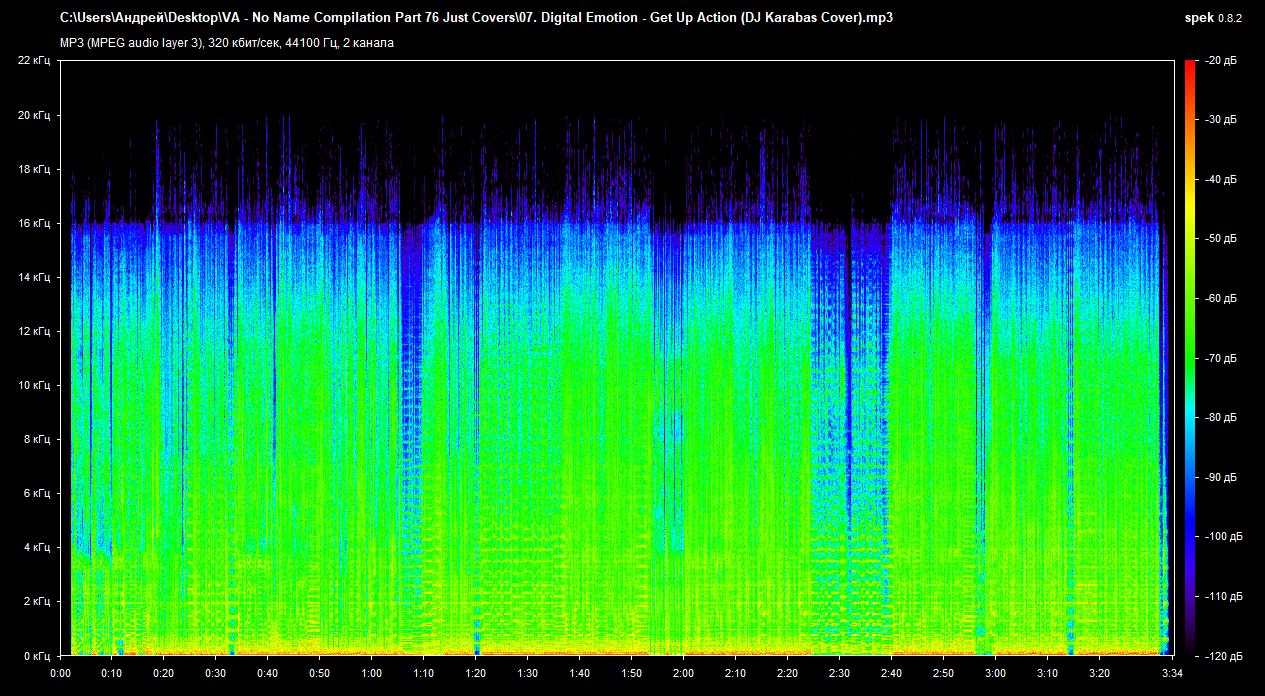
Task: Click the 14 кГц frequency label
Action: click(33, 277)
